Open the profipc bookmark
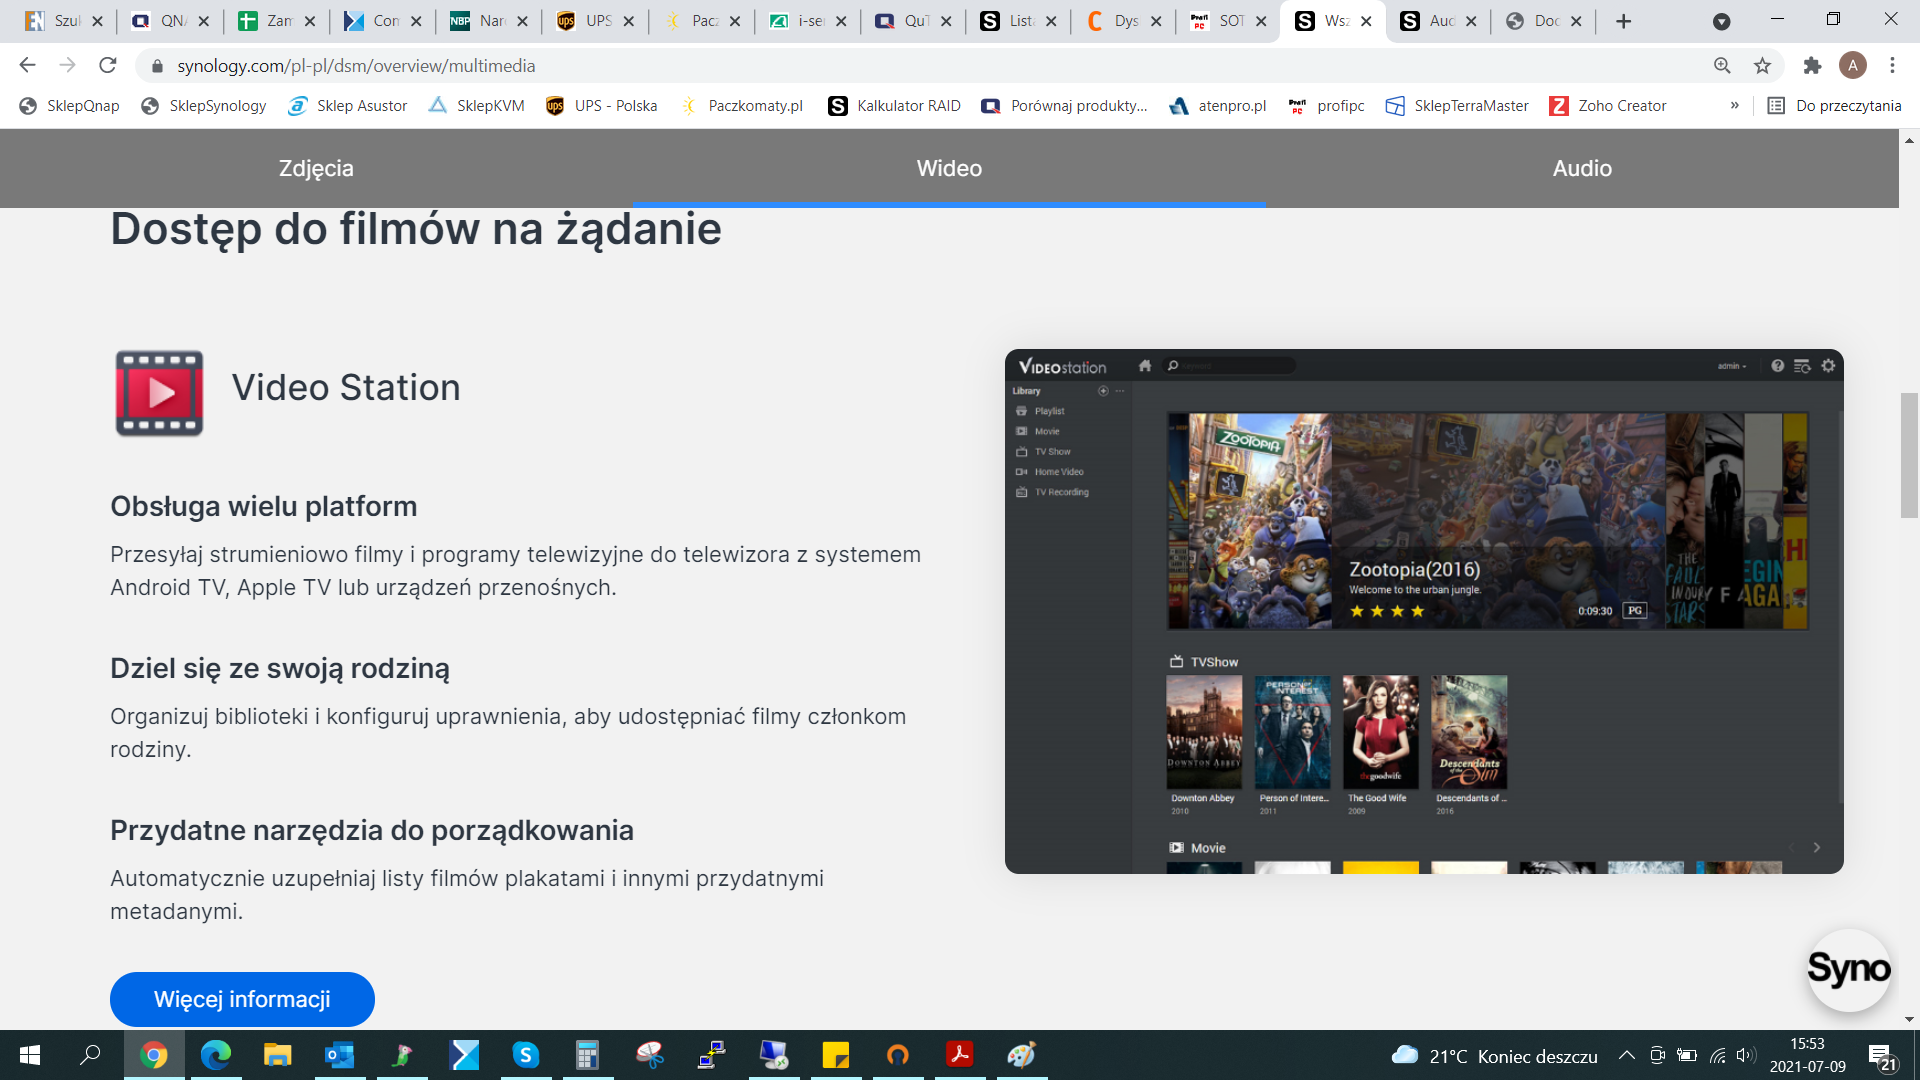Screen dimensions: 1920x1080 [1326, 106]
